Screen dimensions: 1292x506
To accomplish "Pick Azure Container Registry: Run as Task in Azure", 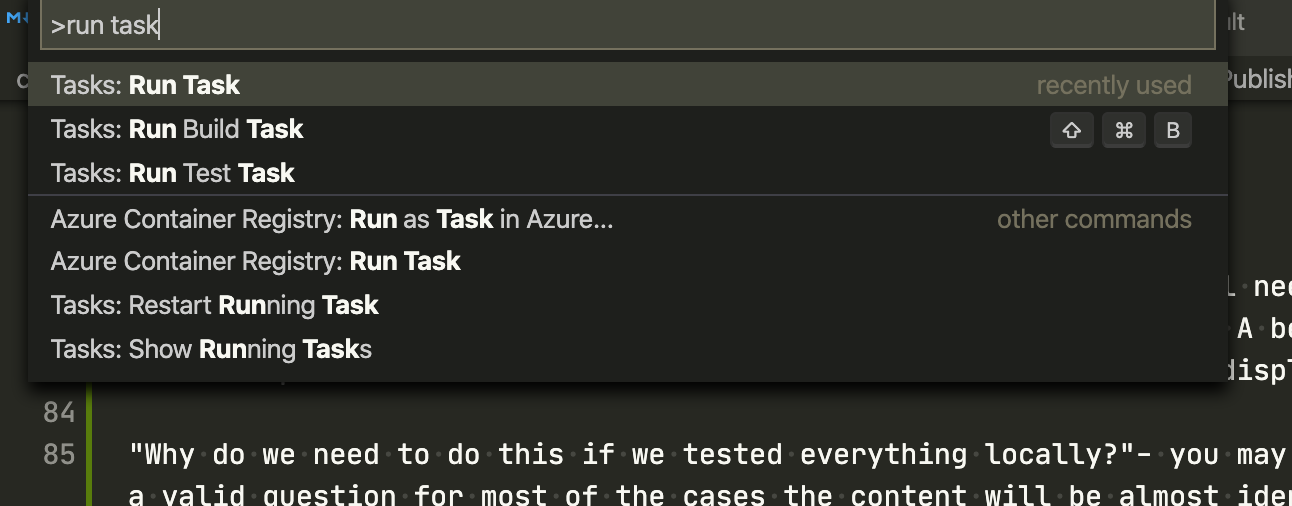I will pyautogui.click(x=628, y=219).
